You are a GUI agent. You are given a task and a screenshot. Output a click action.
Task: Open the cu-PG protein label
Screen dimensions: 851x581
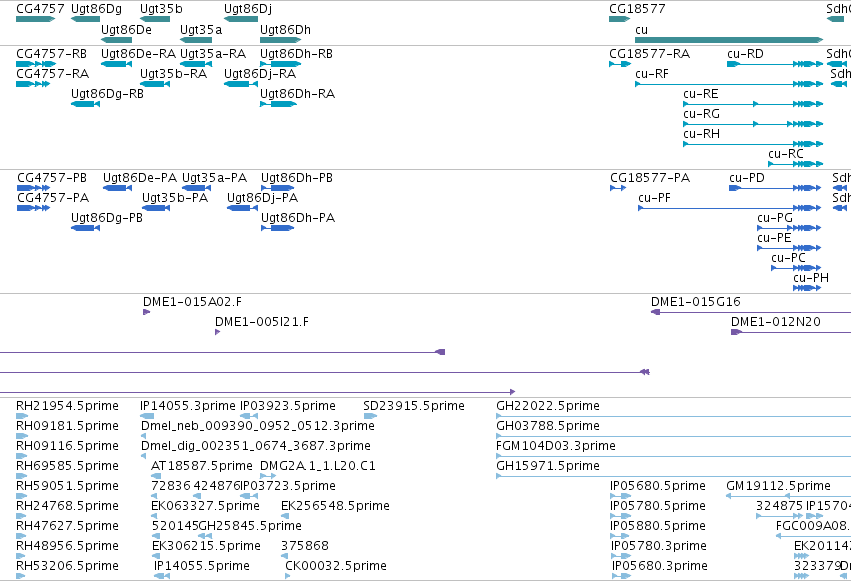click(x=775, y=218)
